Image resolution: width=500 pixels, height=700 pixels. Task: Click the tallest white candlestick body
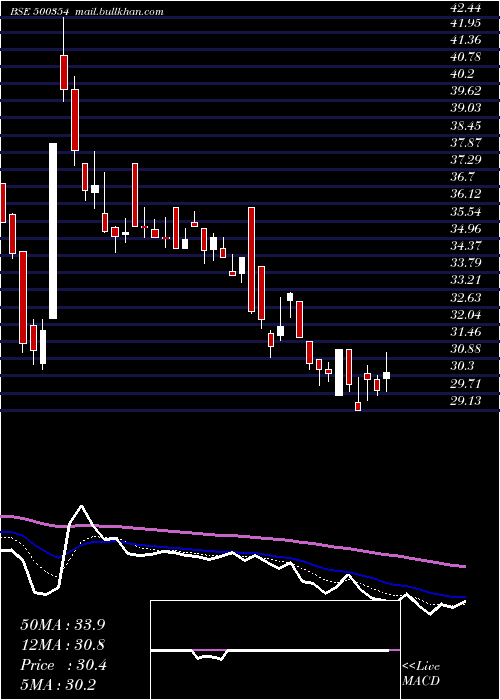[53, 231]
